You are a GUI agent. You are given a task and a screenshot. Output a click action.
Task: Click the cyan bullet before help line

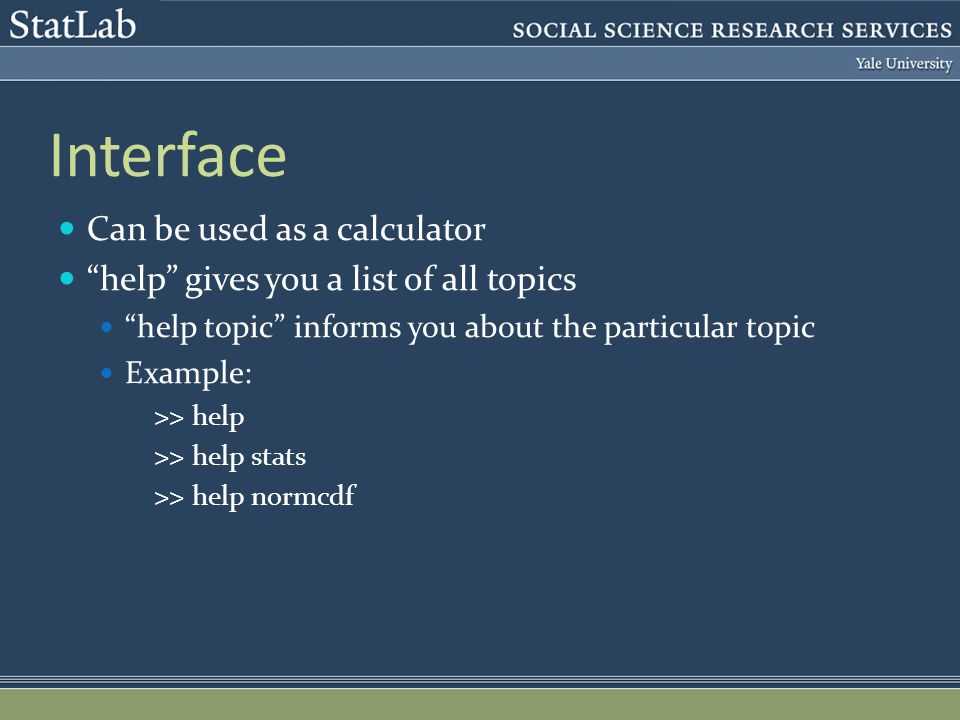coord(67,279)
